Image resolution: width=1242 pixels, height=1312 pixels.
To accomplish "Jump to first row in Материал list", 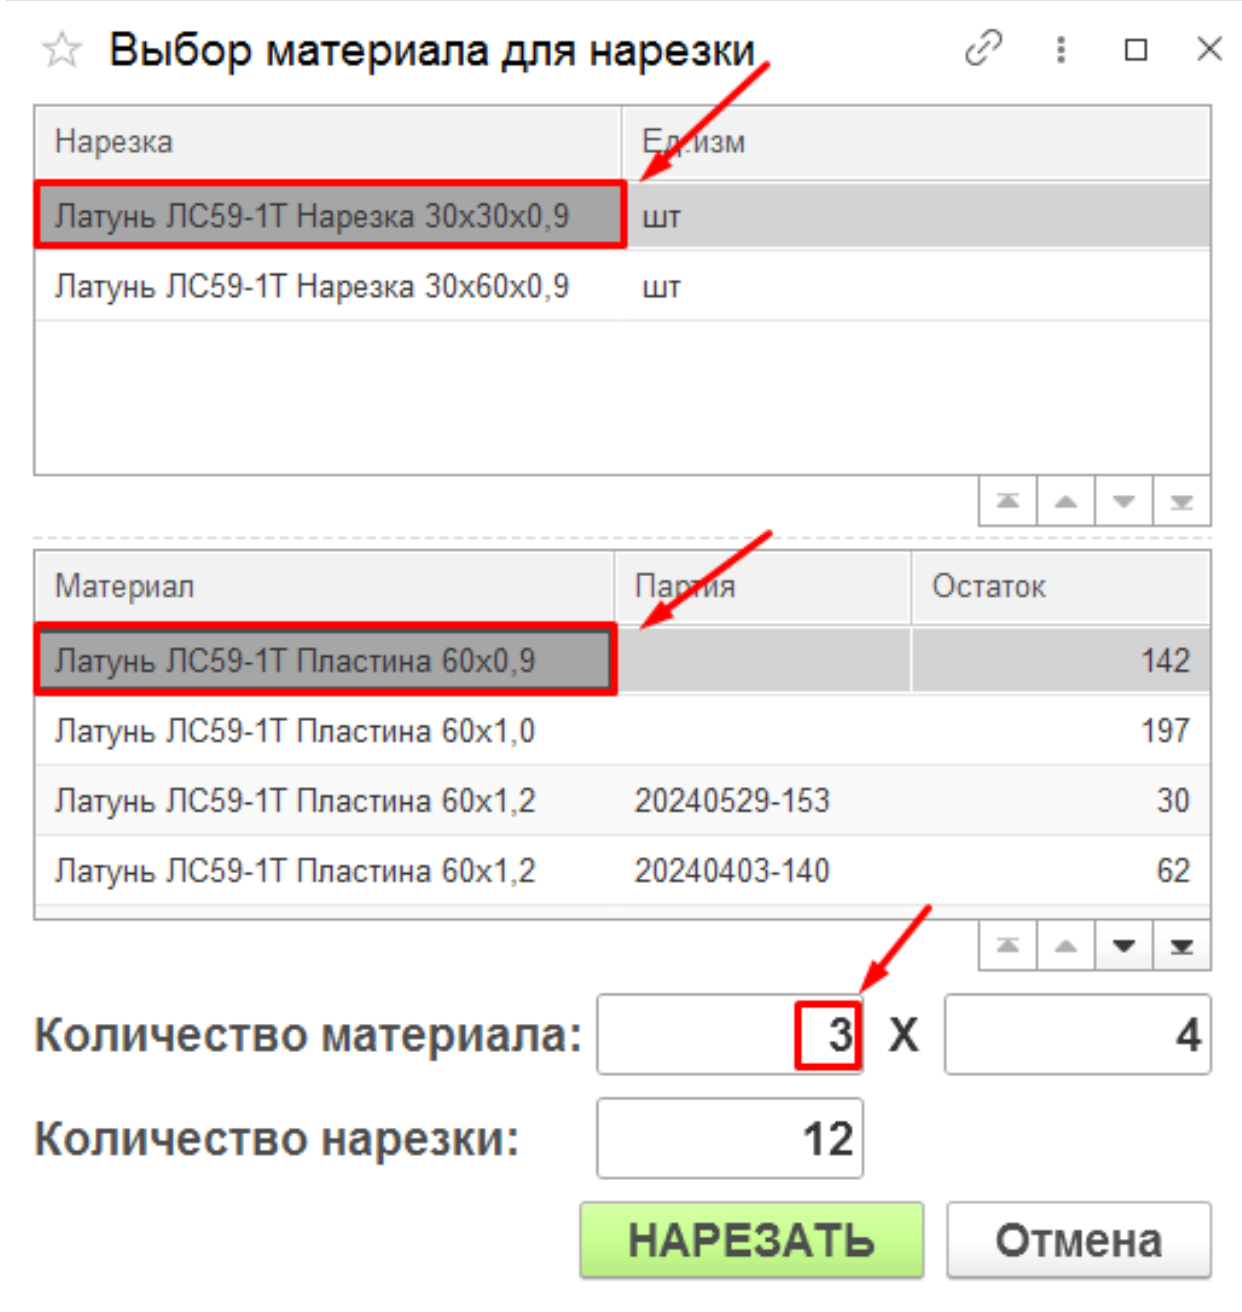I will 1008,945.
